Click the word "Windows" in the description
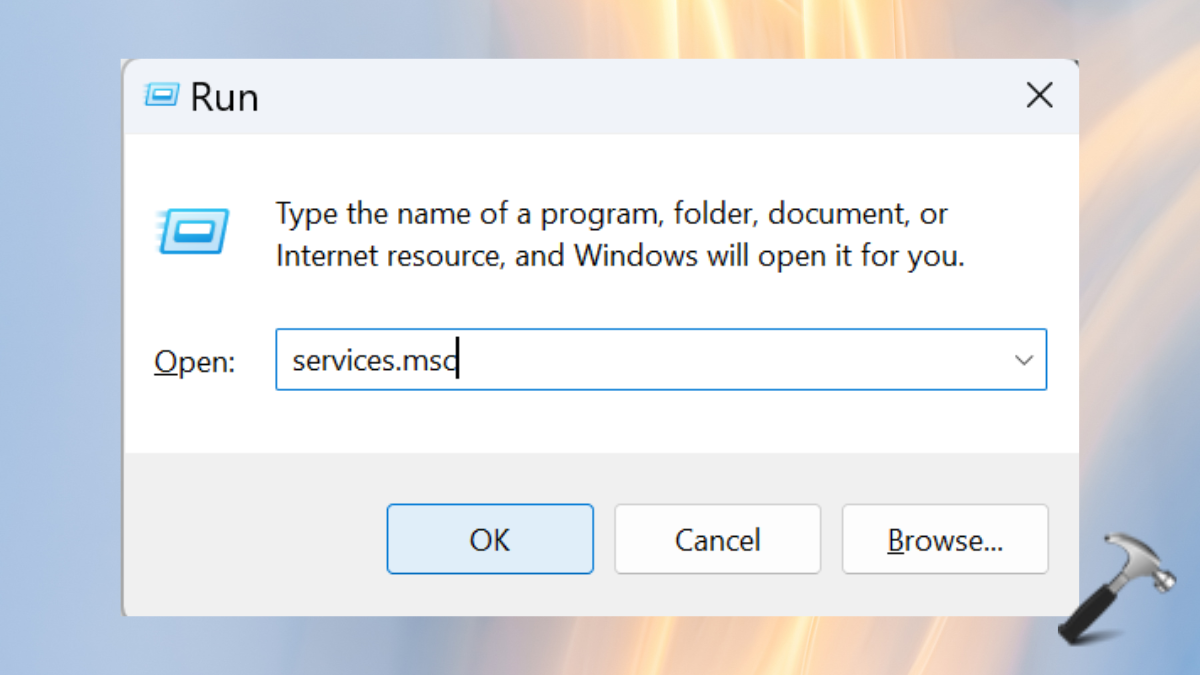The height and width of the screenshot is (675, 1200). click(x=635, y=256)
